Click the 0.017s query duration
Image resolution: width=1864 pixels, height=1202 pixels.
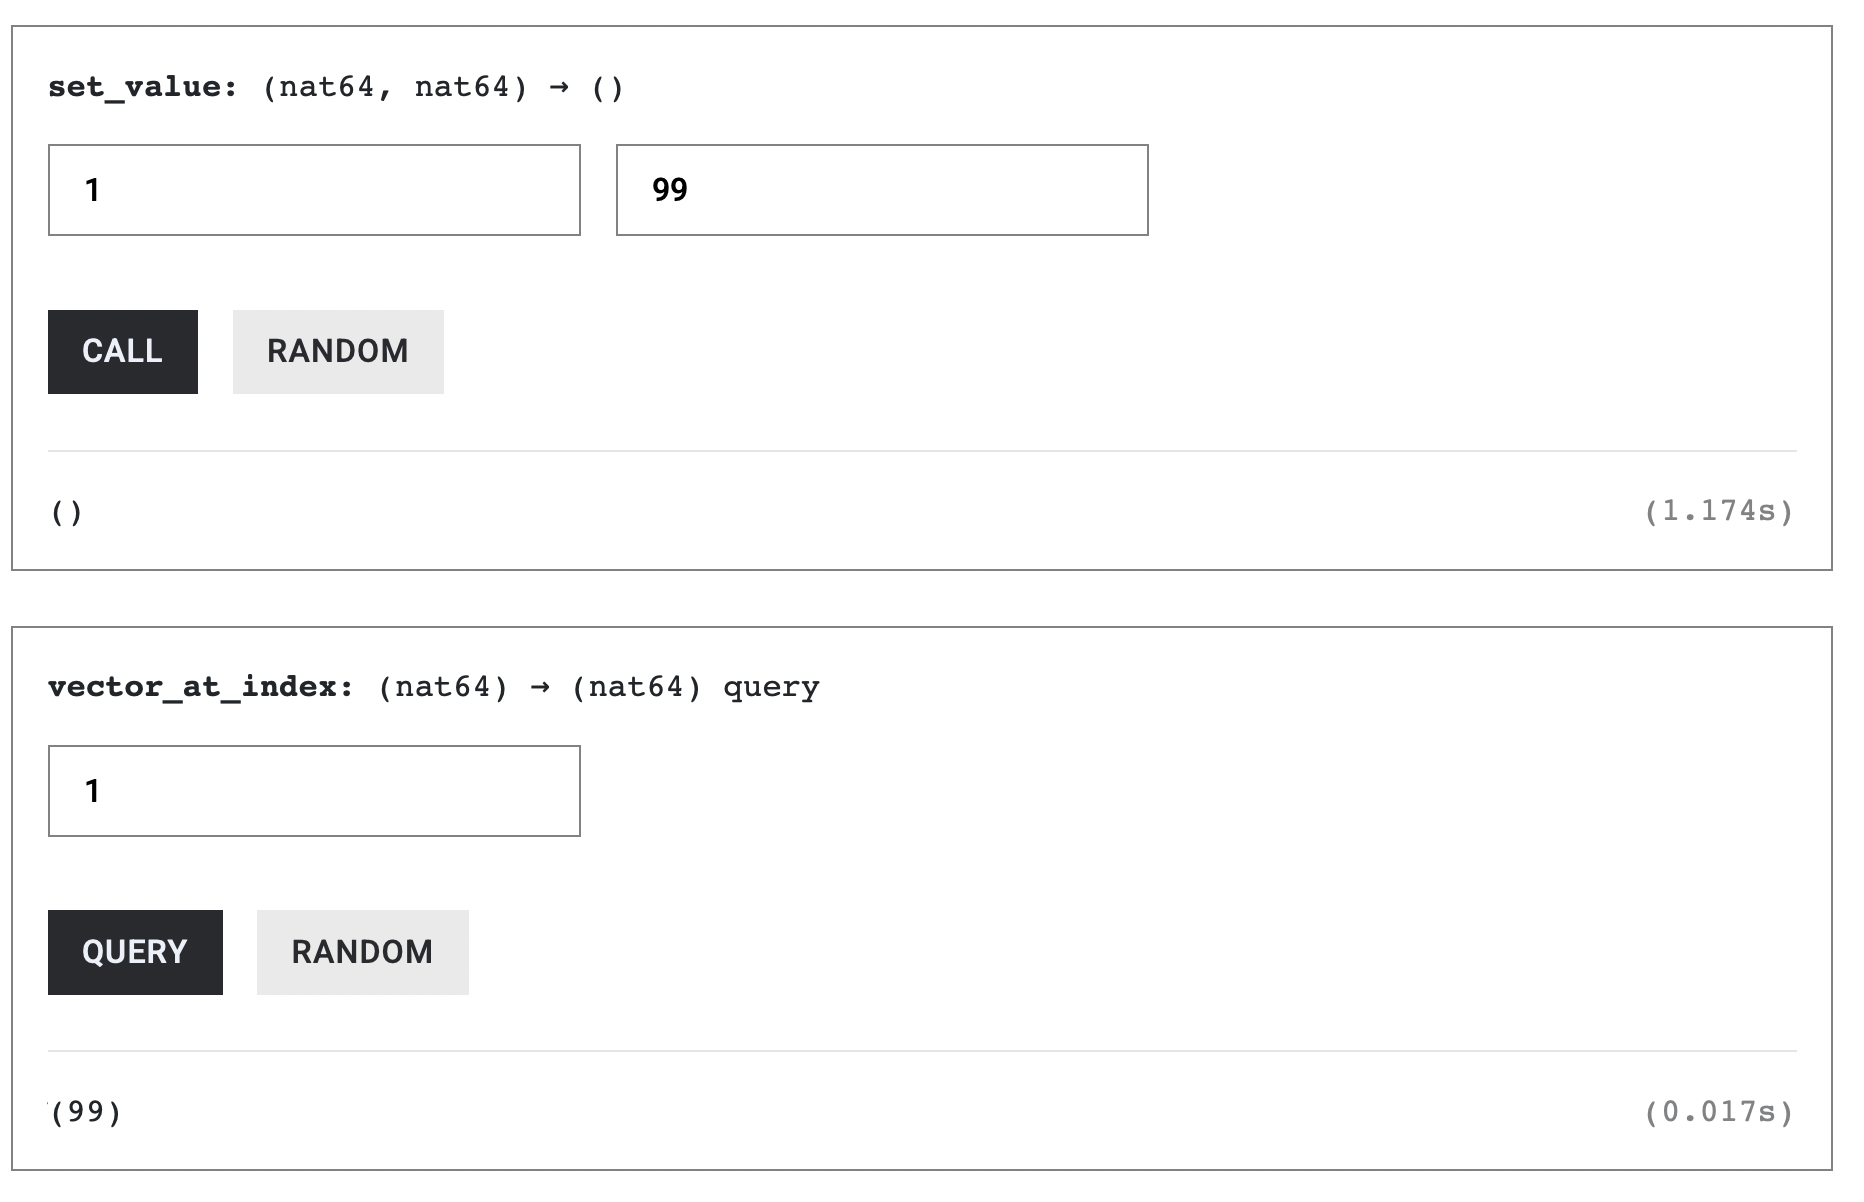pos(1719,1112)
